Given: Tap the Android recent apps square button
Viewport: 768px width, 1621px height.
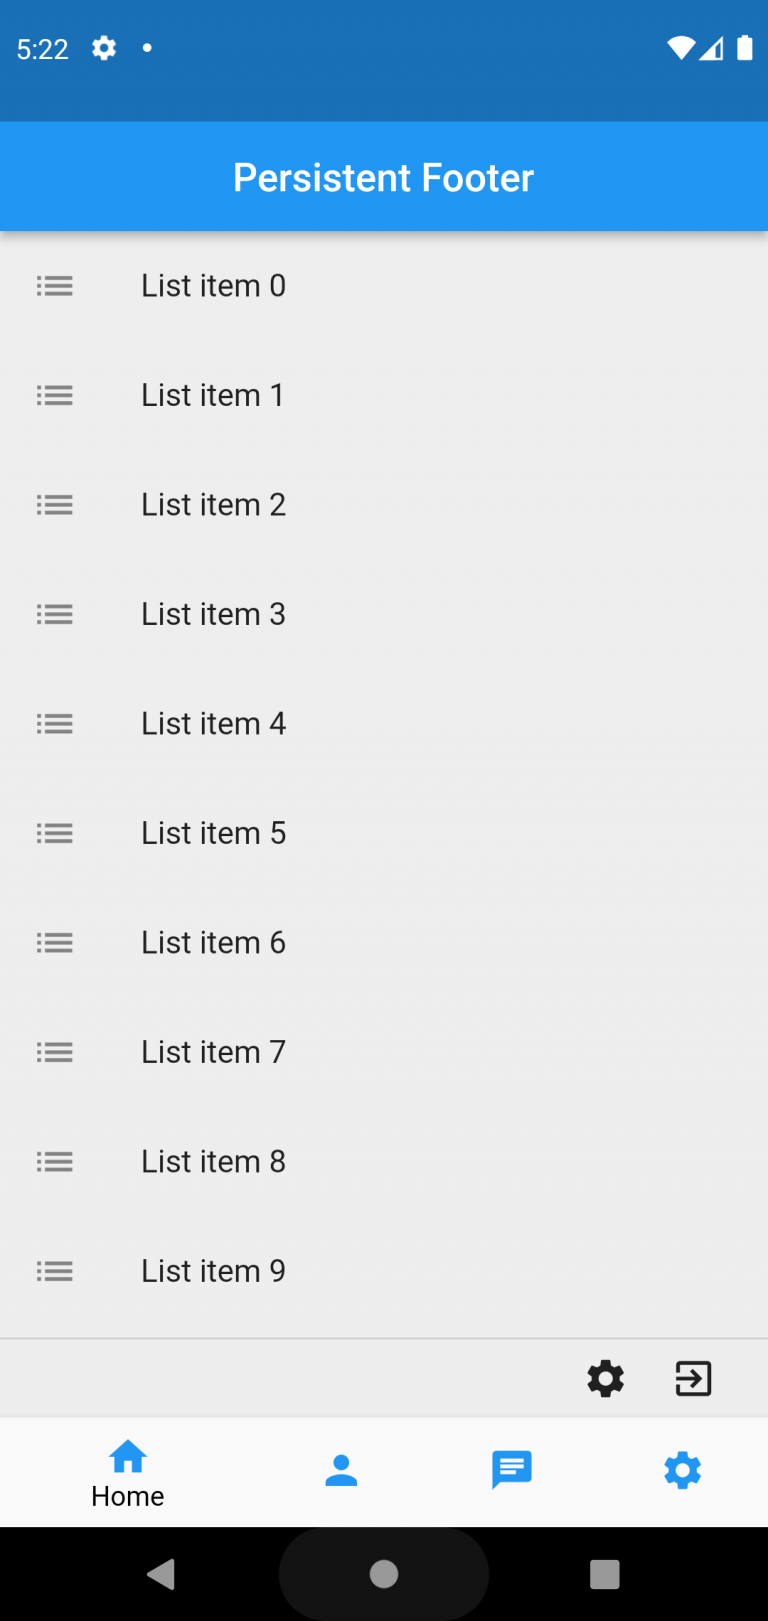Looking at the screenshot, I should coord(604,1573).
